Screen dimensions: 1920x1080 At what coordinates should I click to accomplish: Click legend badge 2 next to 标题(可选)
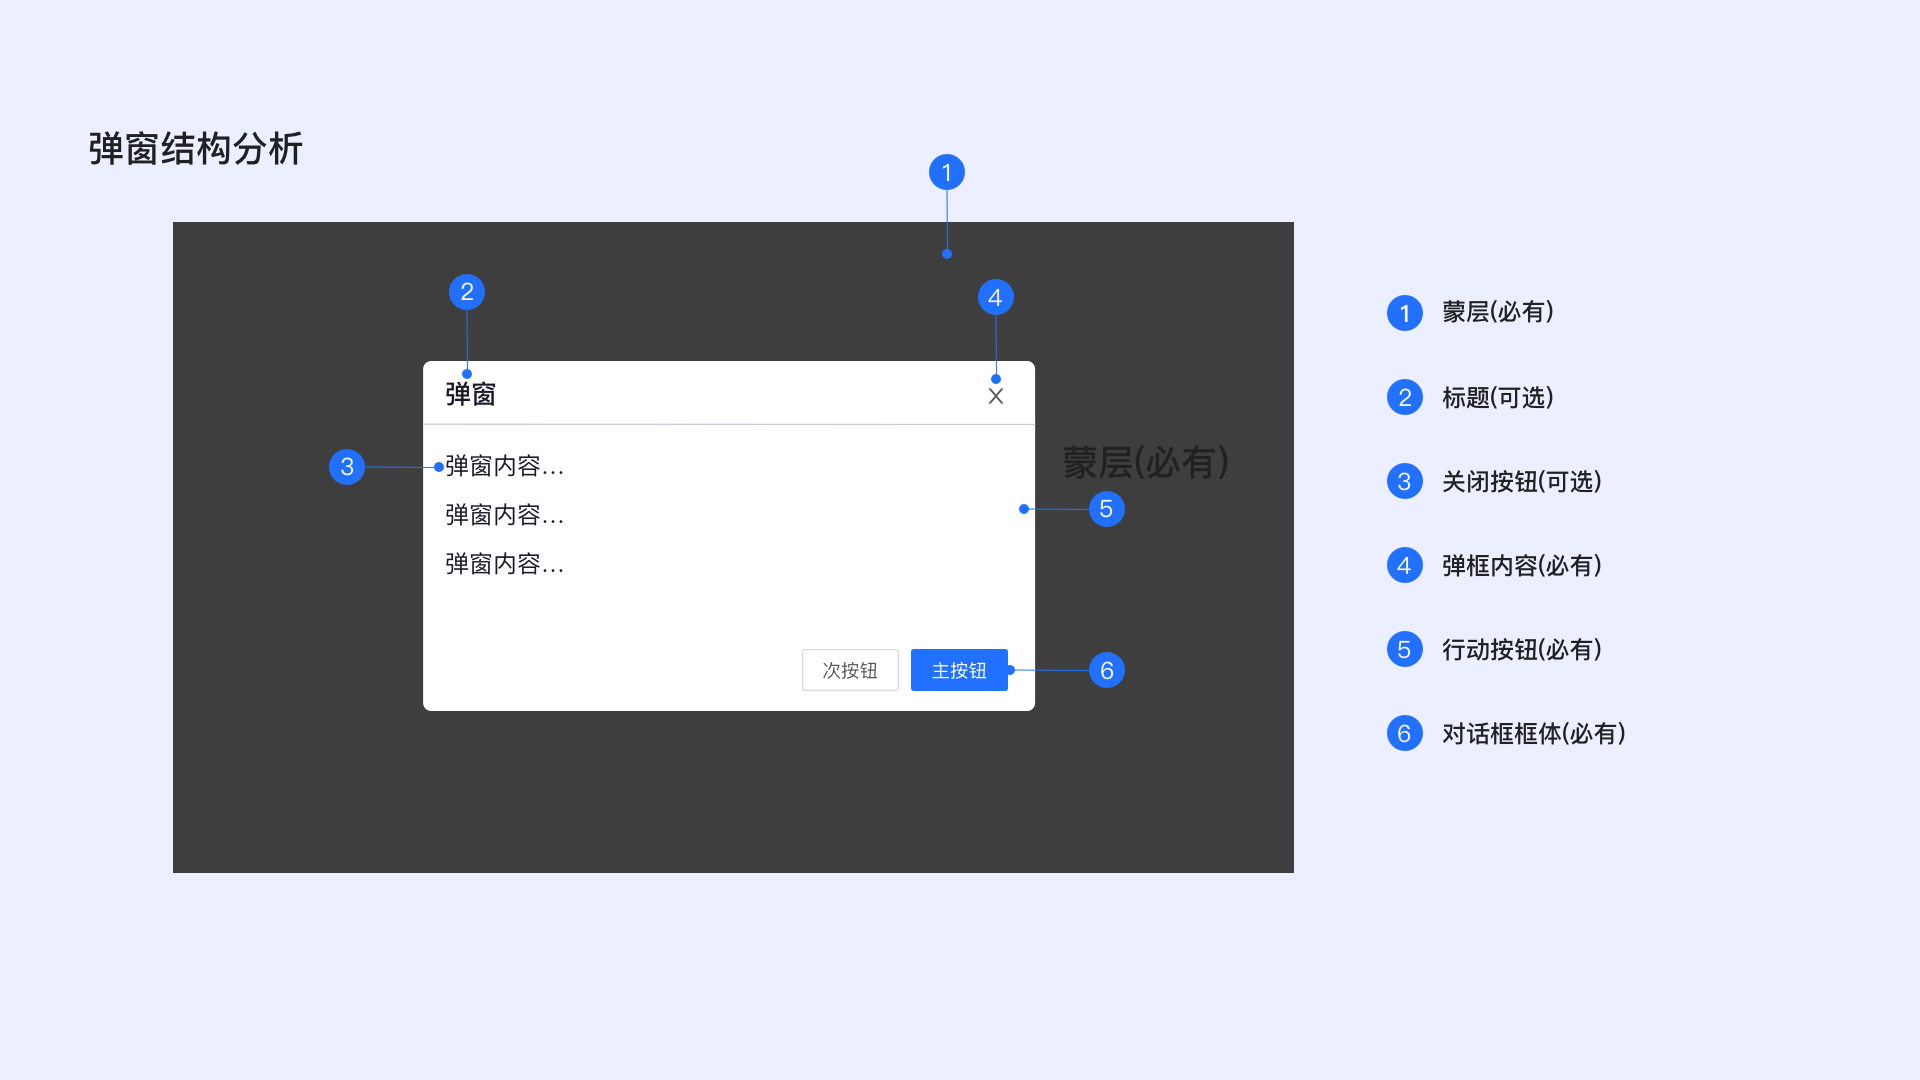click(1404, 397)
